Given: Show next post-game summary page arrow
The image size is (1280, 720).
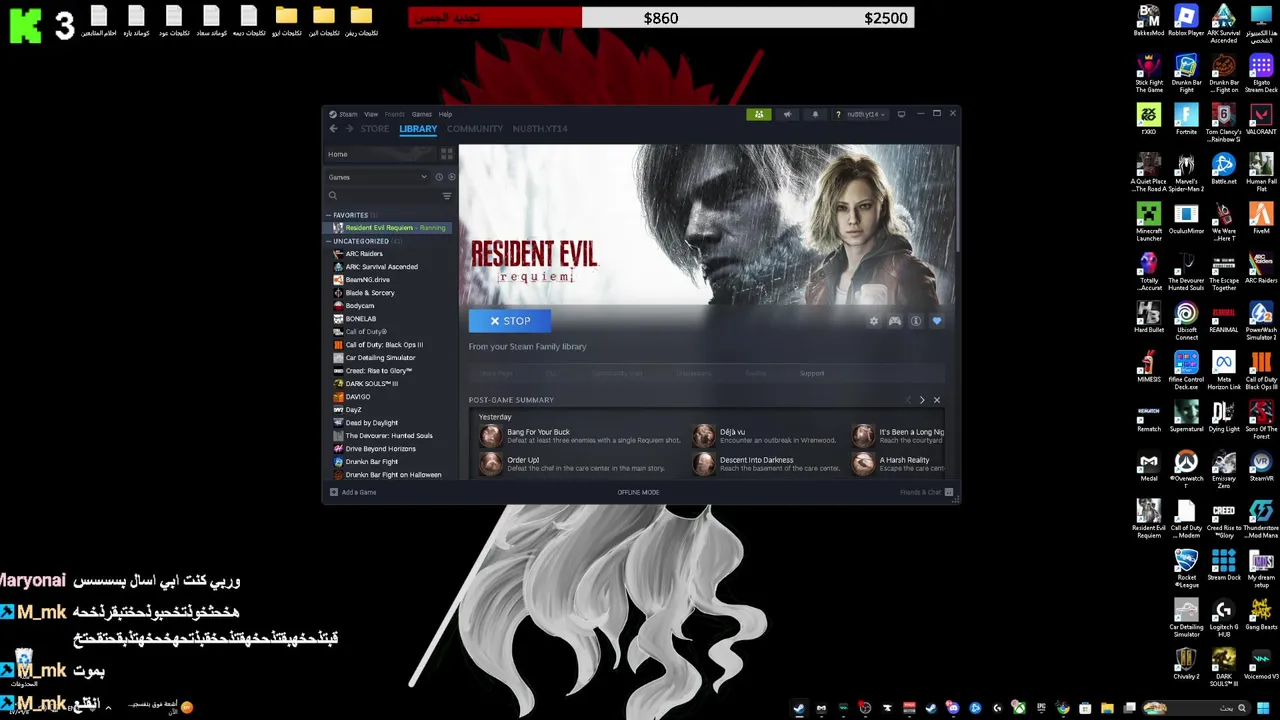Looking at the screenshot, I should tap(922, 400).
